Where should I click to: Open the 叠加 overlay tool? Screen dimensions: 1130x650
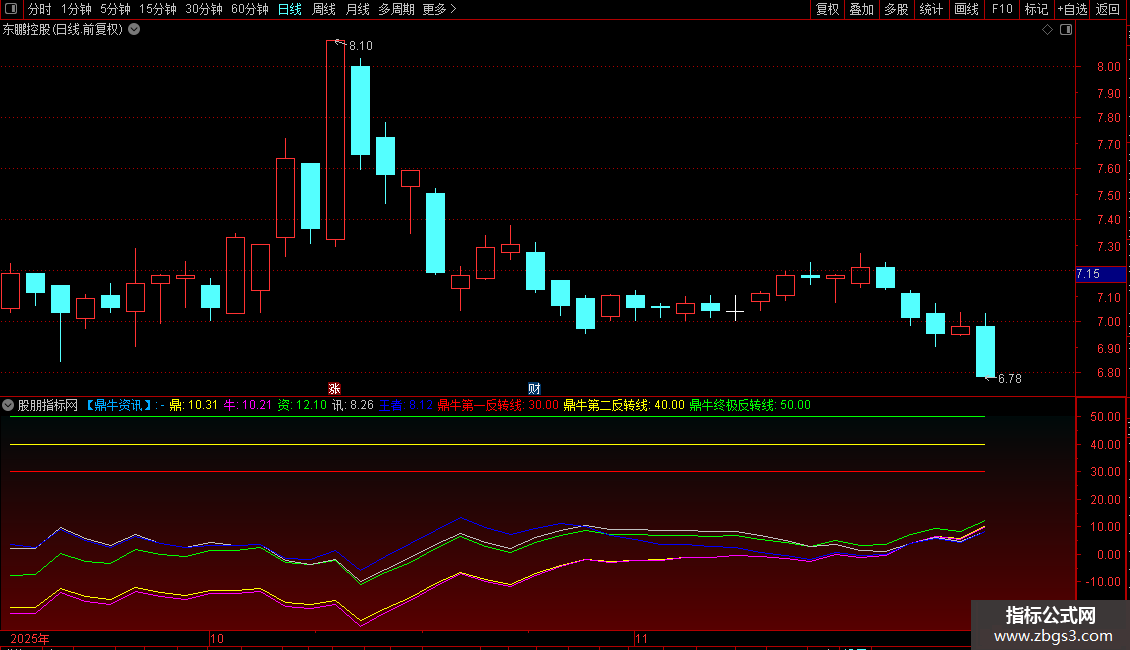[x=861, y=9]
